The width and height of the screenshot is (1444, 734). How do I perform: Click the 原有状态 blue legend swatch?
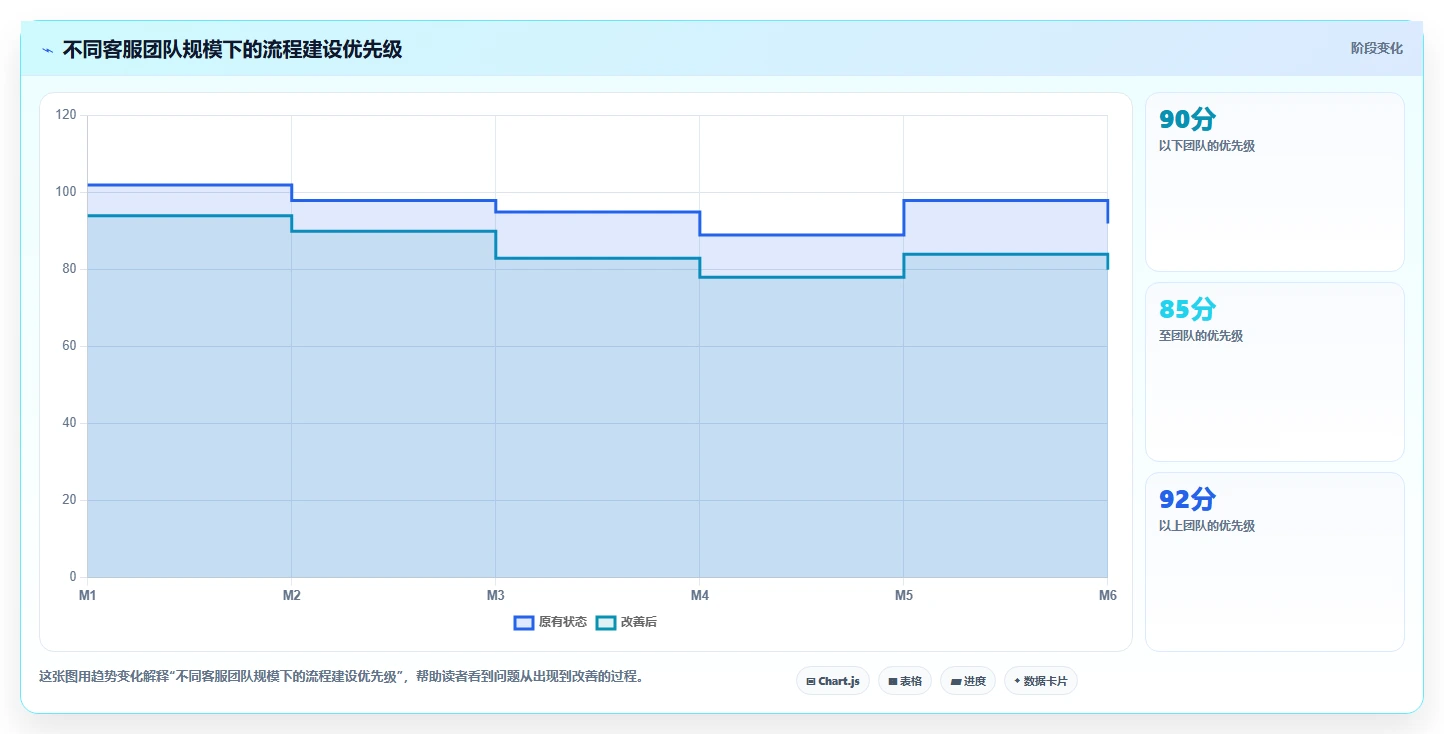[524, 622]
